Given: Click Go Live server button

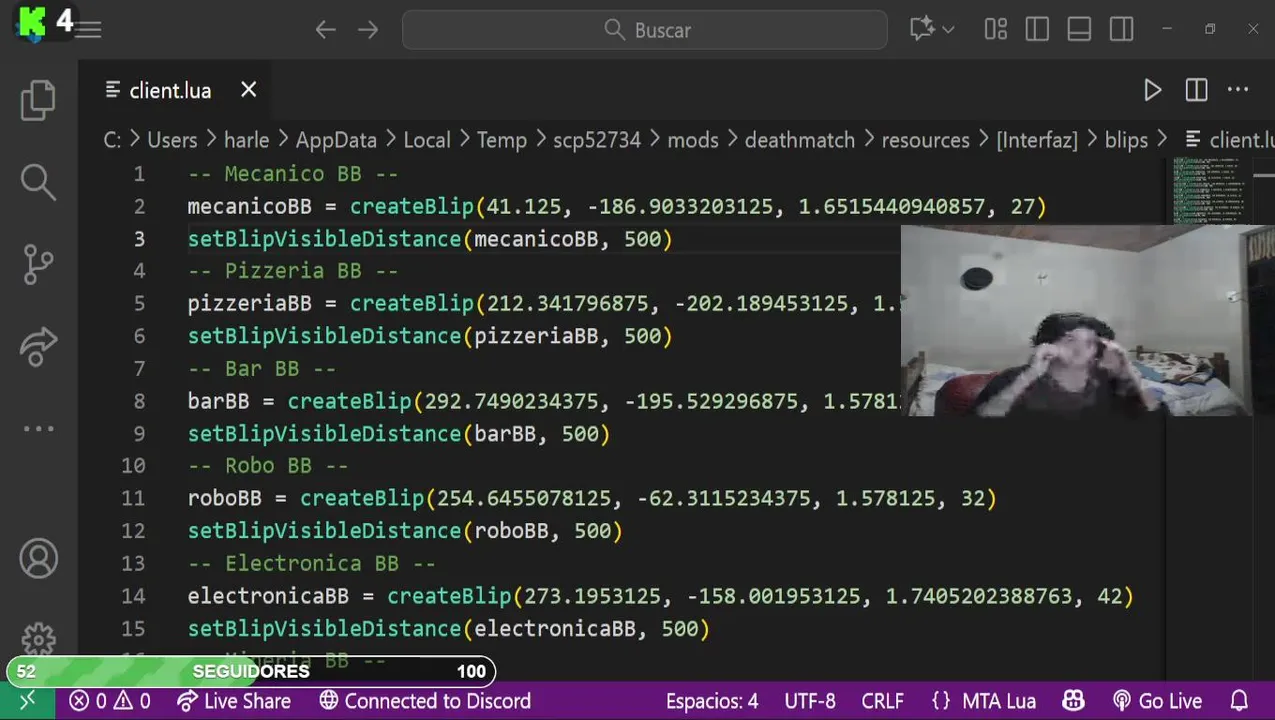Looking at the screenshot, I should [x=1157, y=701].
